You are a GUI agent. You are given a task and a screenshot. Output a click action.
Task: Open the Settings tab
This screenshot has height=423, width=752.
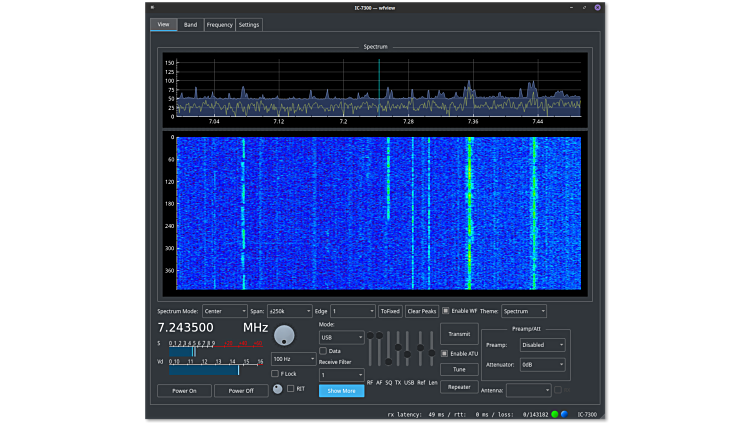249,25
